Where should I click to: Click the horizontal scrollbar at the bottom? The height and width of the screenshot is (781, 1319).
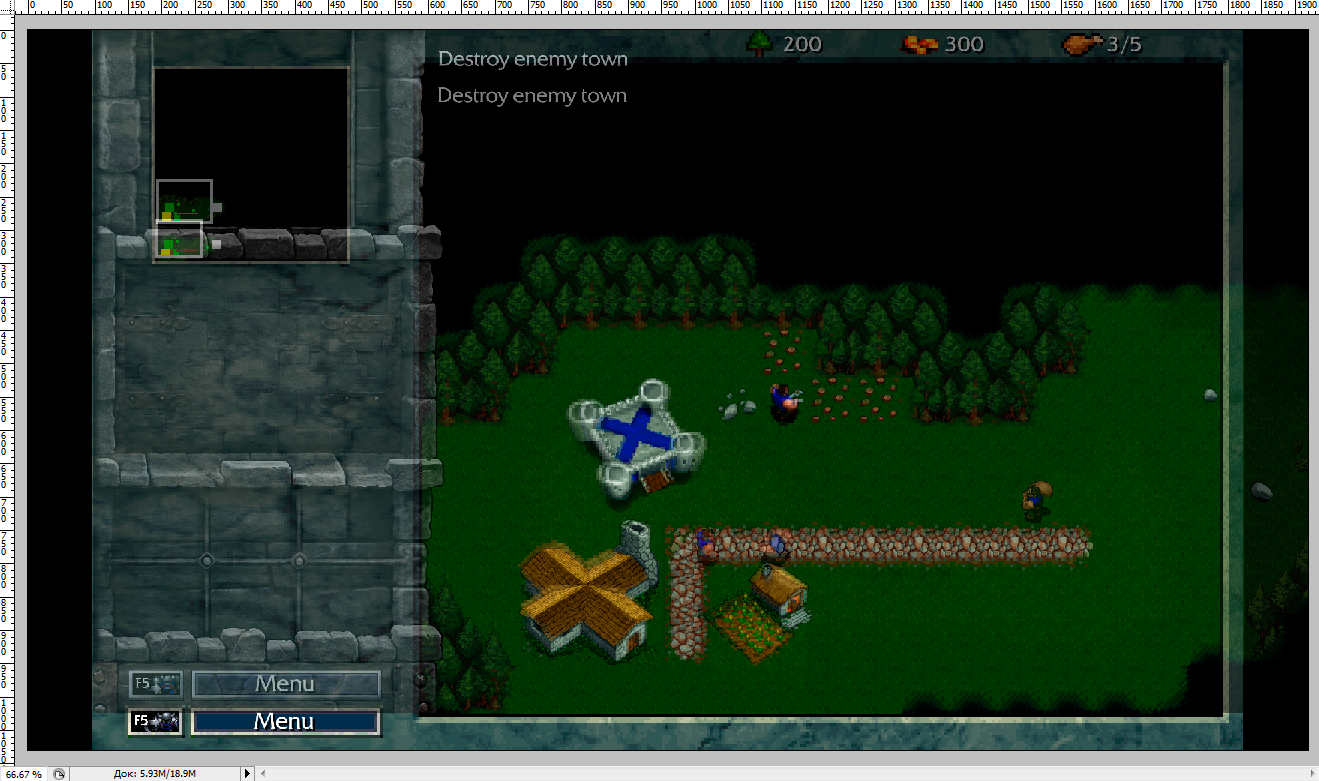(788, 774)
